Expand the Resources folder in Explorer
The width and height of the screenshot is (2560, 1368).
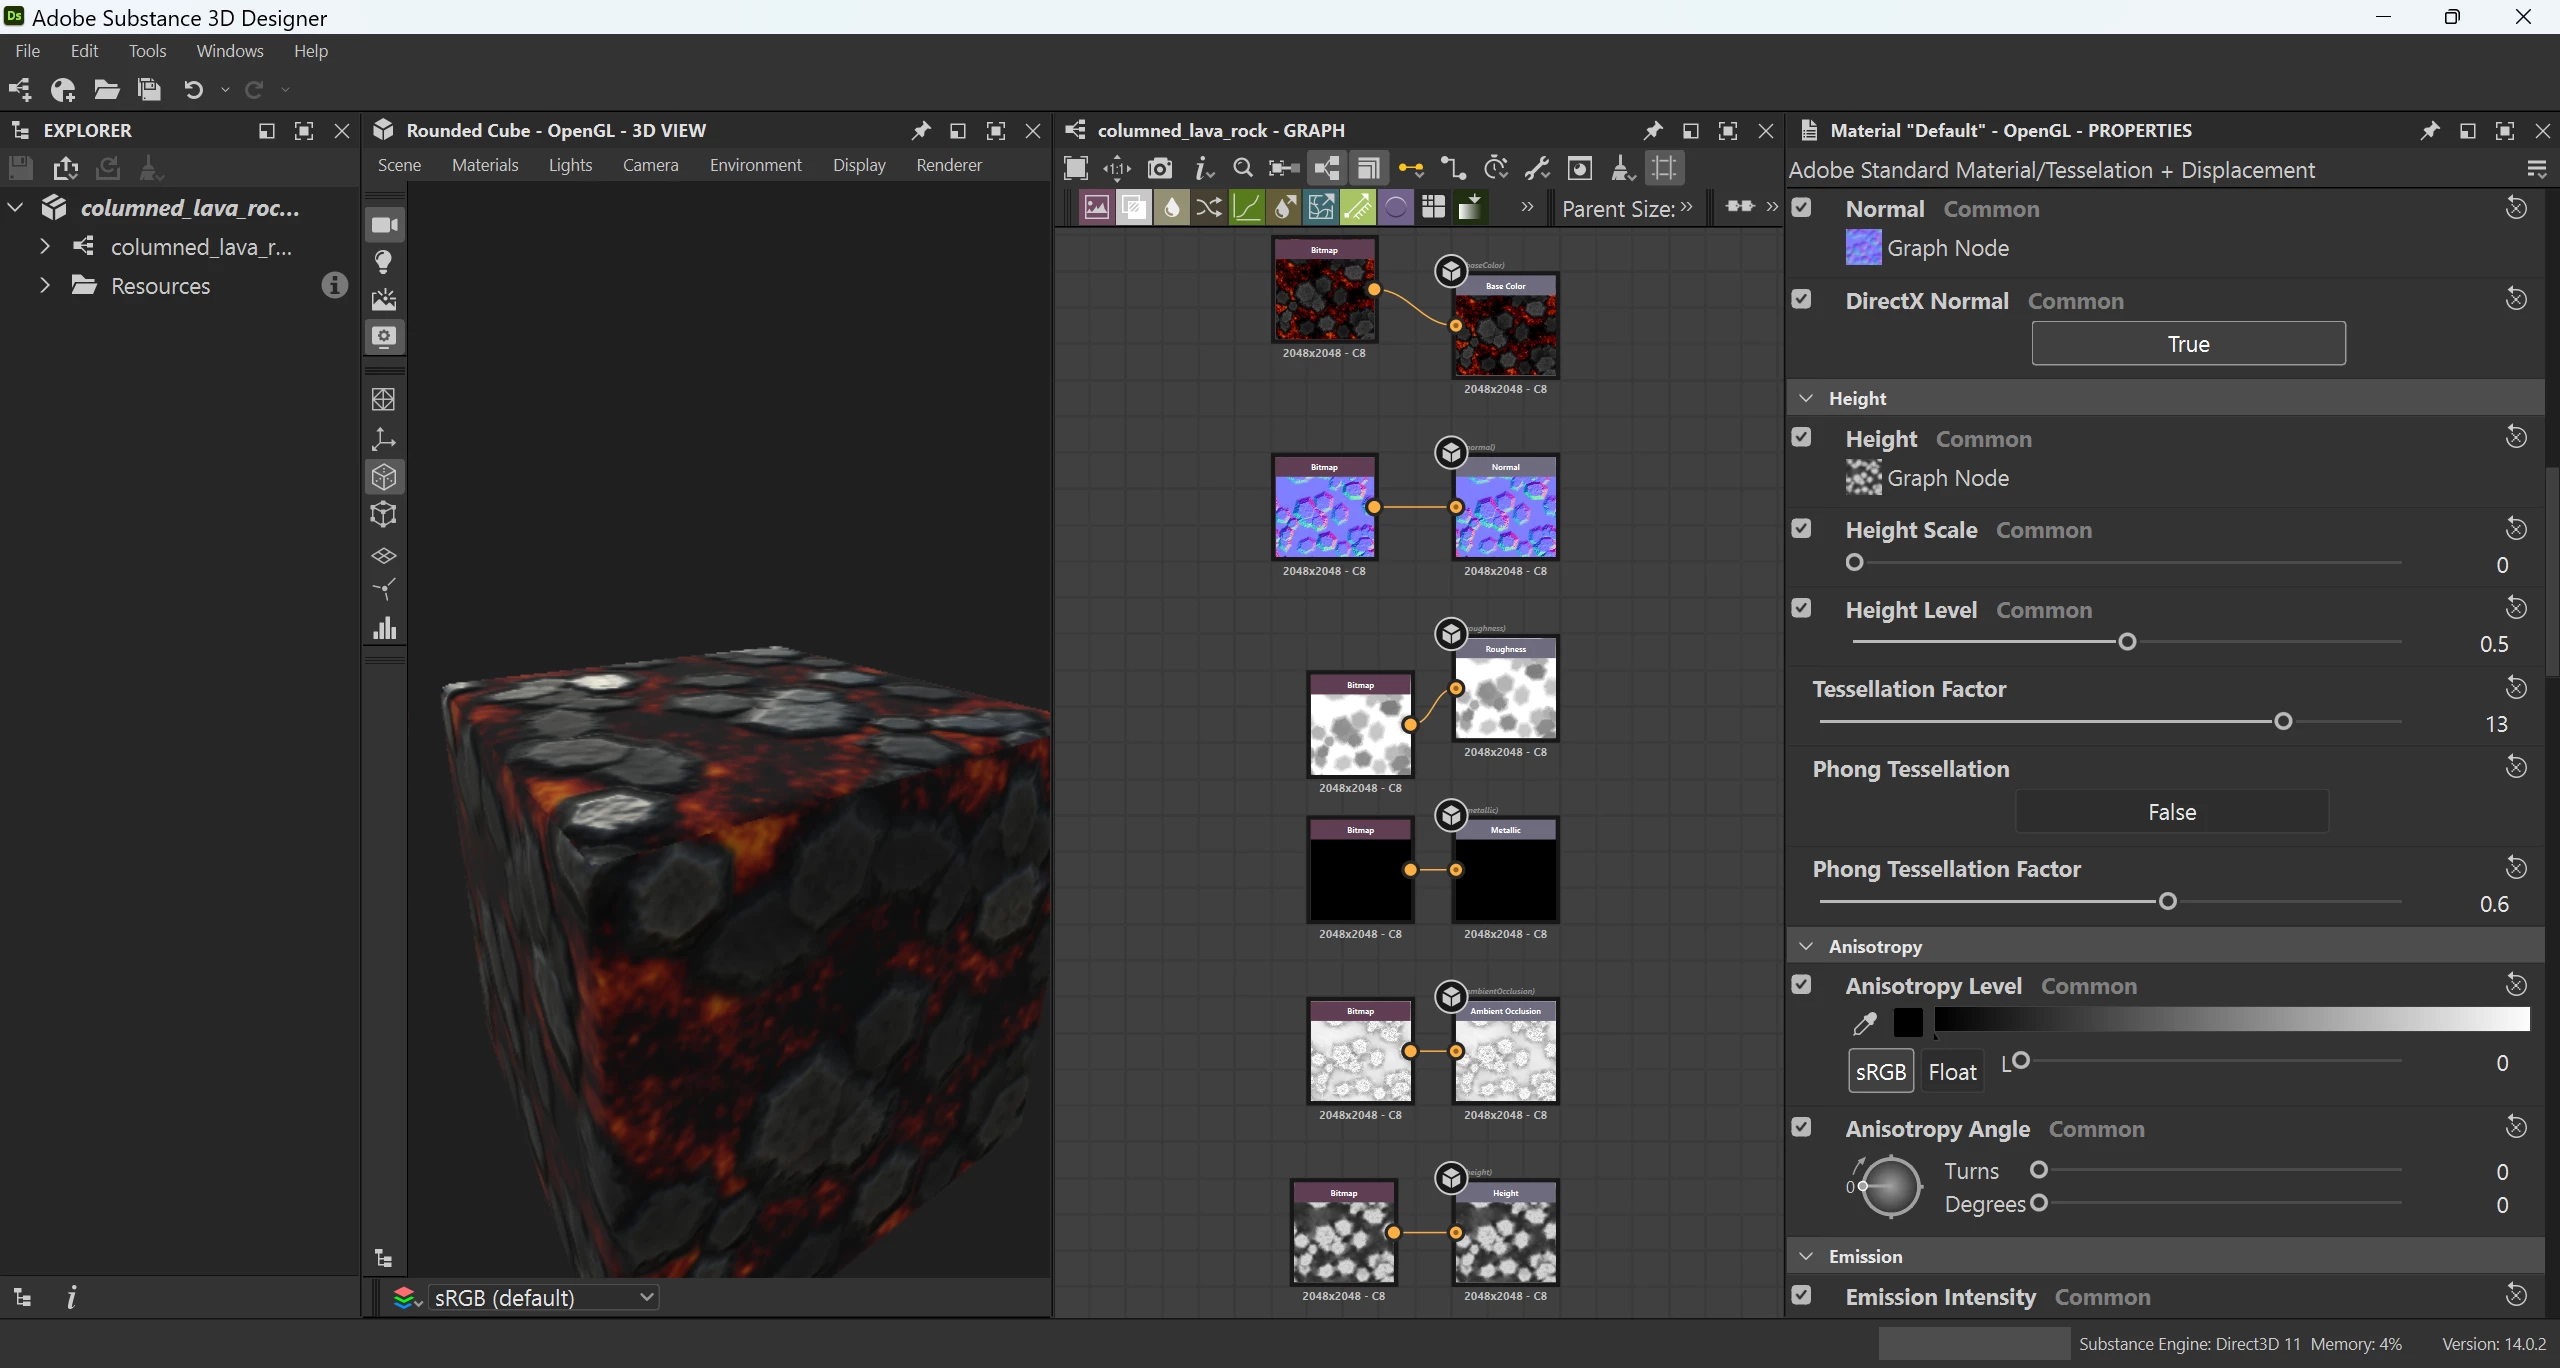pyautogui.click(x=45, y=286)
